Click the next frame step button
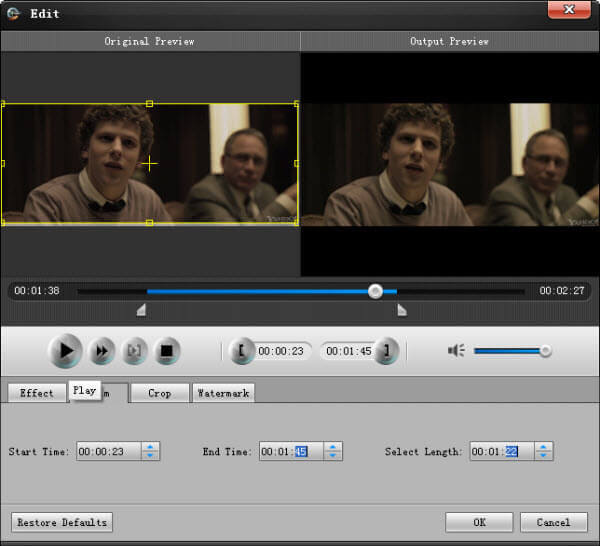The image size is (600, 546). 134,350
